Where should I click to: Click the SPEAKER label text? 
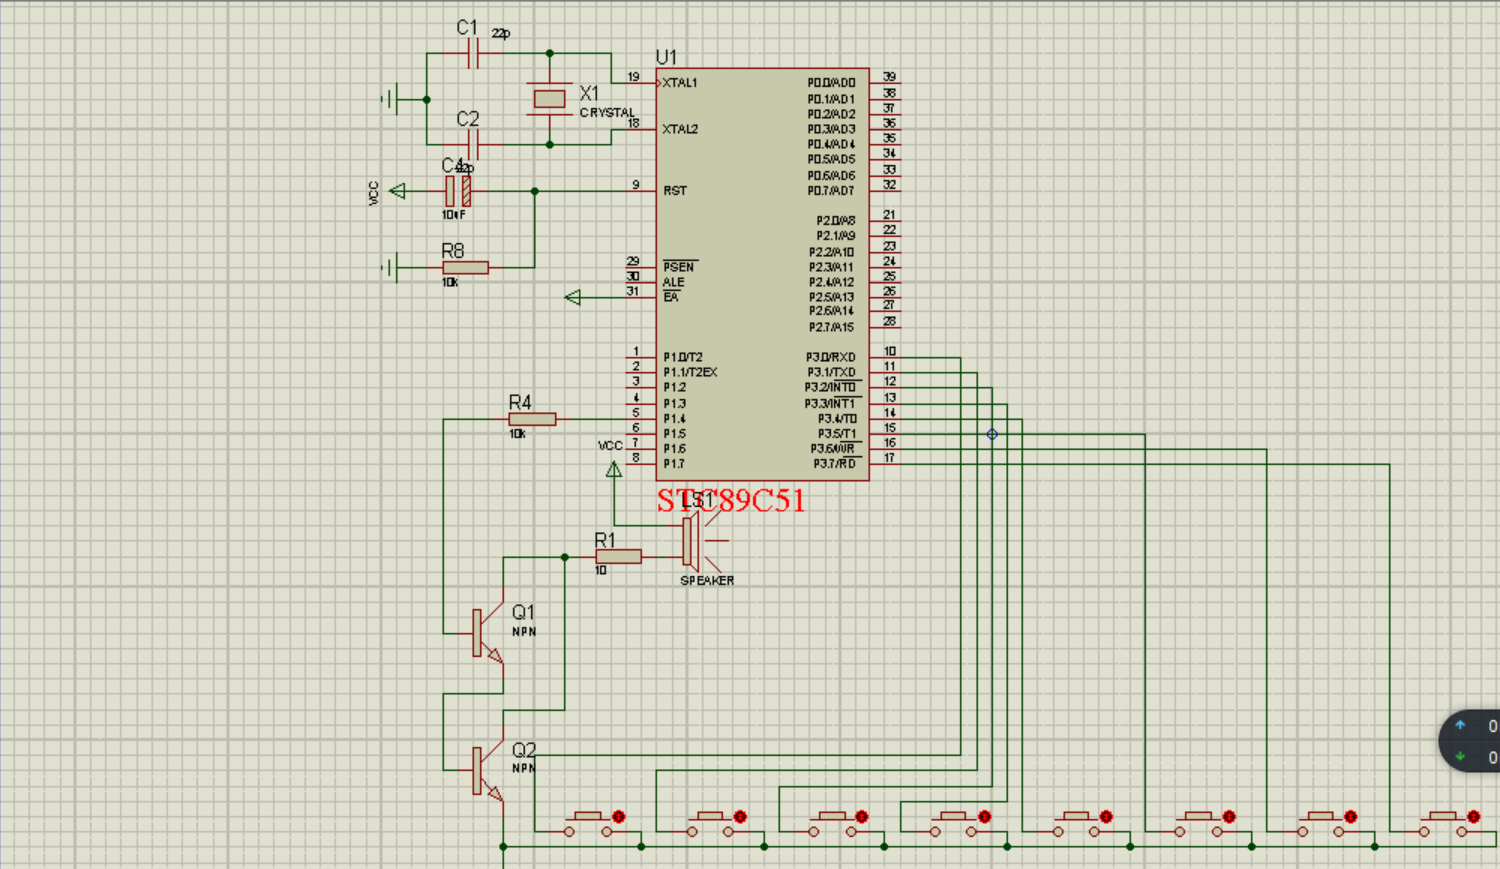707,581
